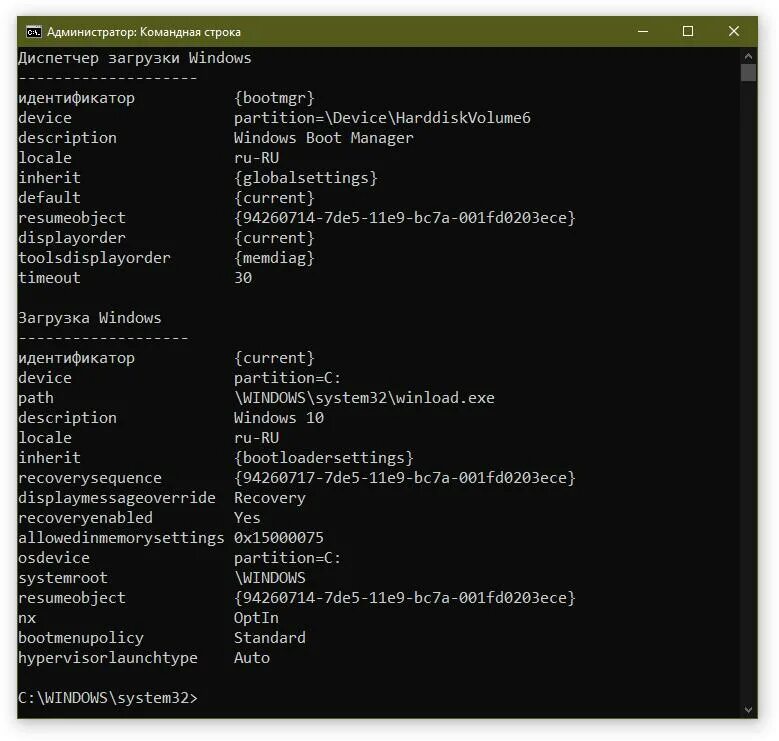The height and width of the screenshot is (741, 779).
Task: Click the scrollbar up arrow
Action: (x=748, y=56)
